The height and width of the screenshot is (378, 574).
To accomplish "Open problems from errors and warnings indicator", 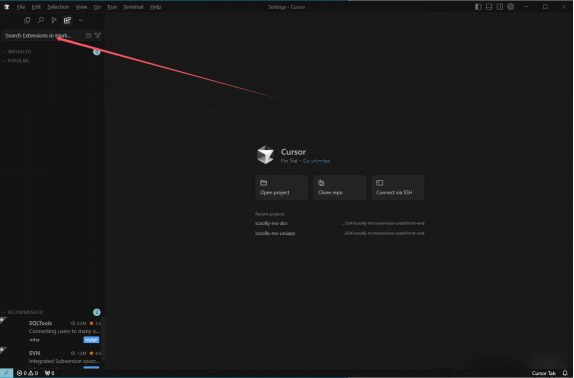I will pos(27,373).
